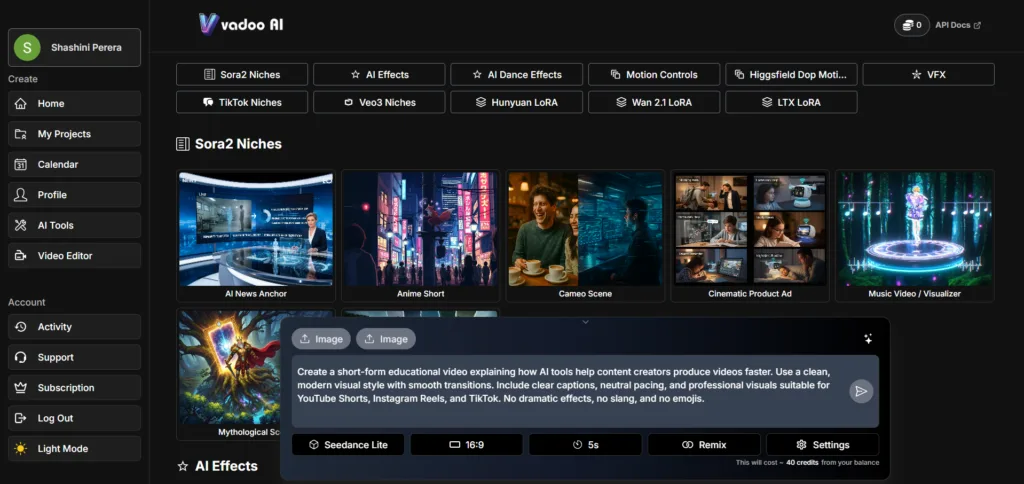Open the 16:9 aspect ratio selector
The image size is (1024, 484).
click(x=467, y=445)
